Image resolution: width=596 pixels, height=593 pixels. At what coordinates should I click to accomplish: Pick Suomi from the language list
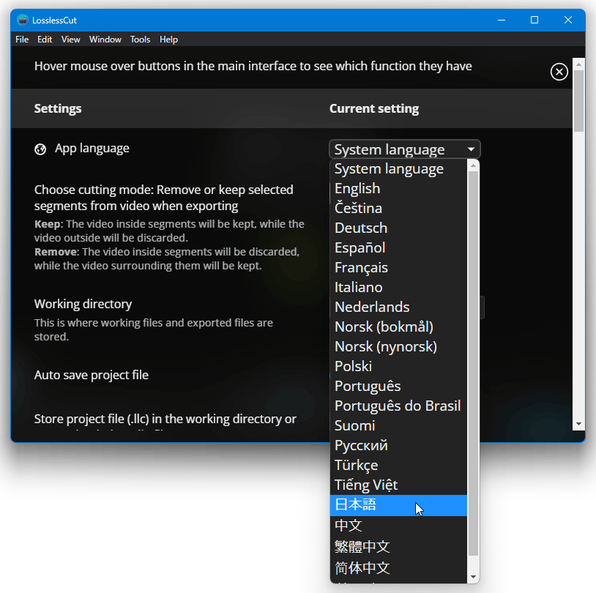coord(398,426)
